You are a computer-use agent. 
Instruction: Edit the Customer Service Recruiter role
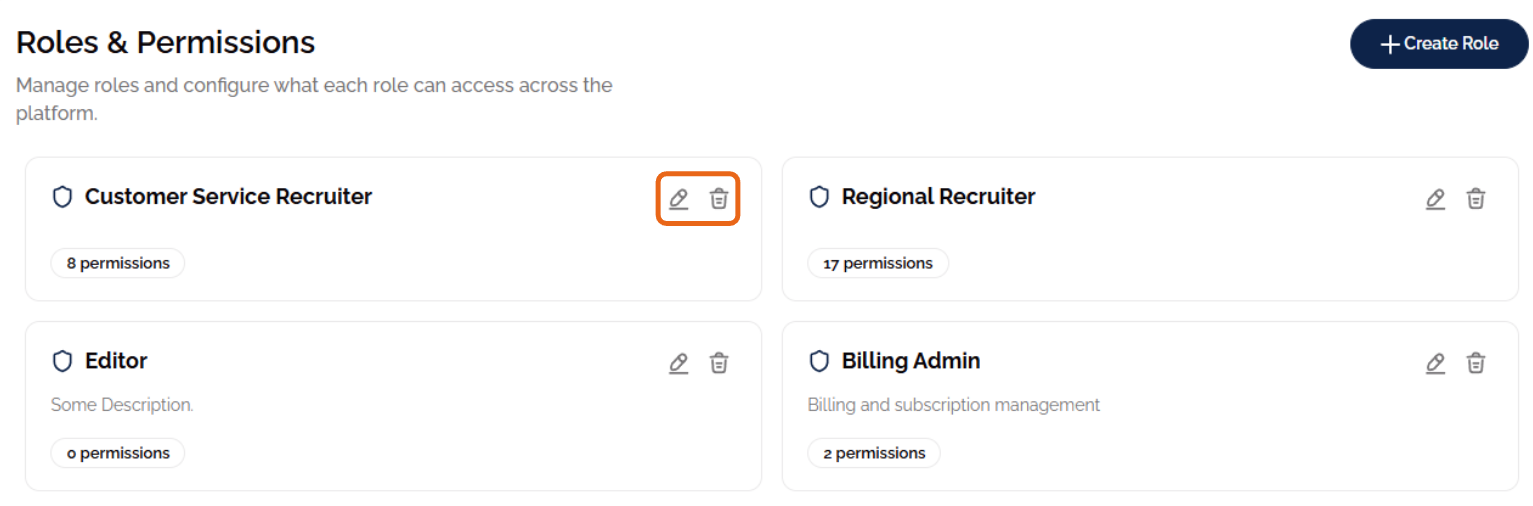pyautogui.click(x=679, y=199)
